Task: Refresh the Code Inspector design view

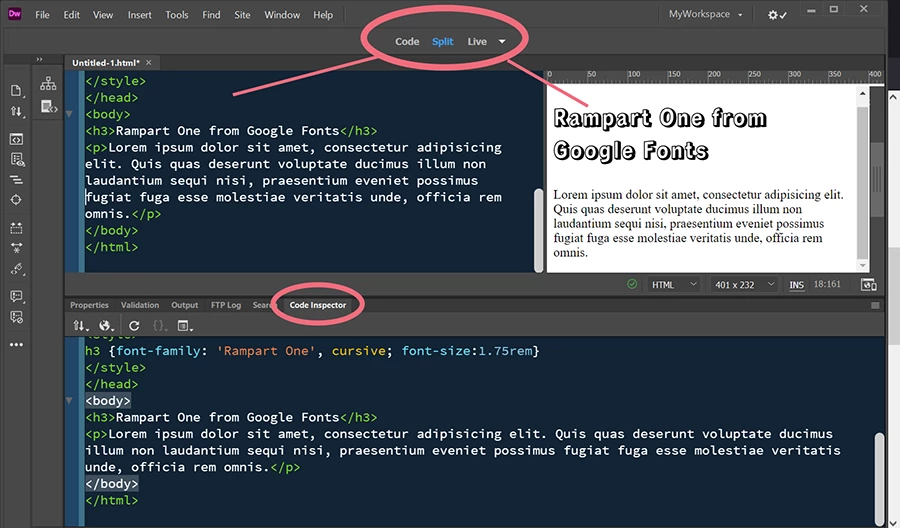Action: 134,326
